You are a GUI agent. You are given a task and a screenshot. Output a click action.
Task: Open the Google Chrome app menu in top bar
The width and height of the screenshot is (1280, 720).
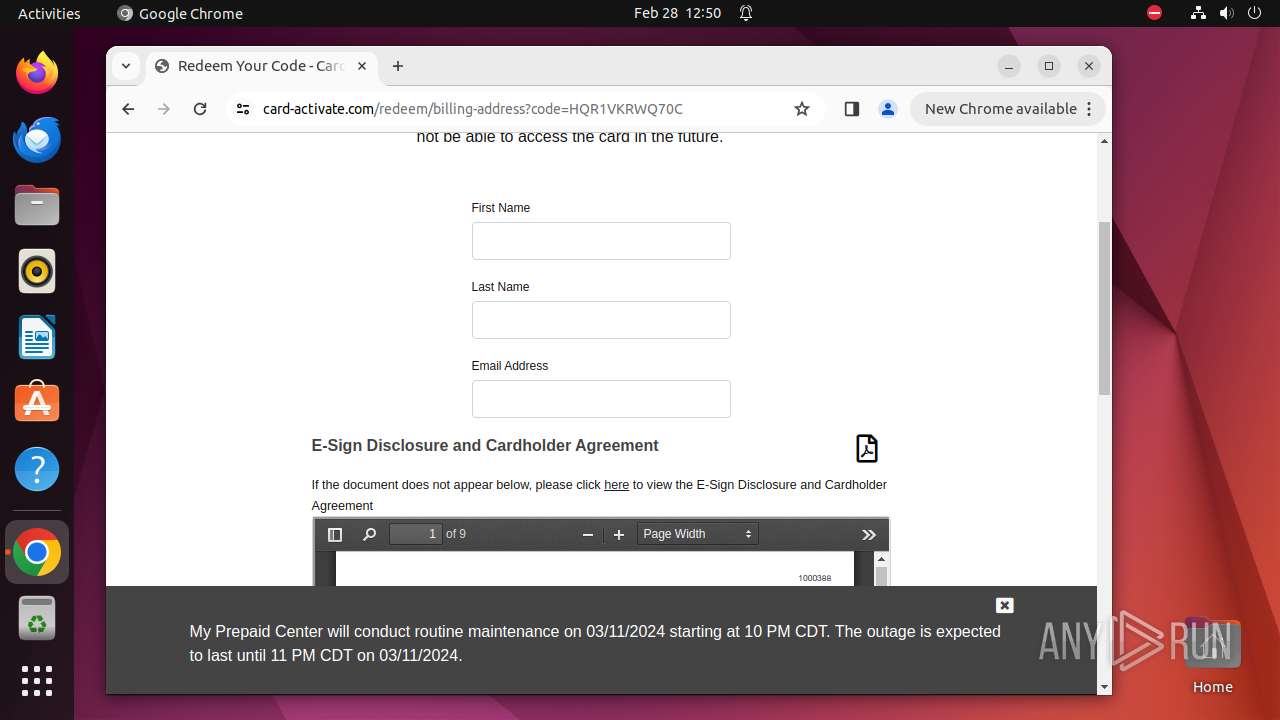coord(180,13)
